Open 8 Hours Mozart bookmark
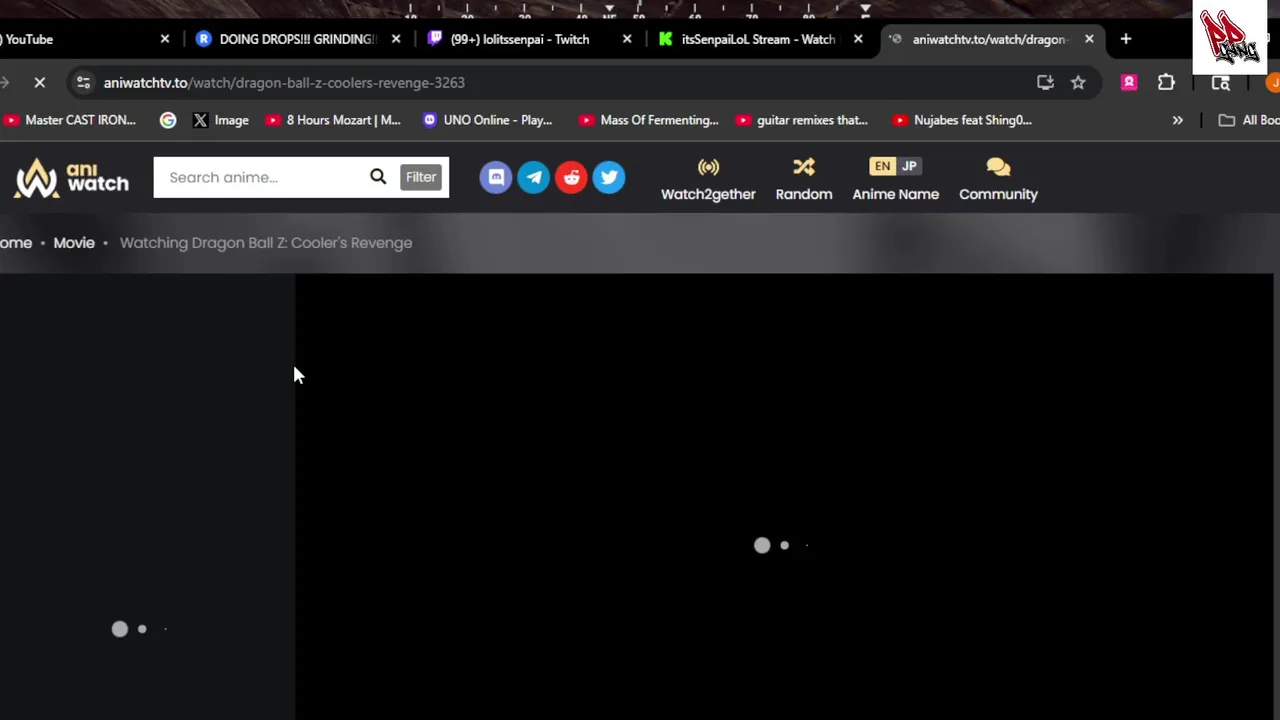The width and height of the screenshot is (1280, 720). click(x=333, y=120)
